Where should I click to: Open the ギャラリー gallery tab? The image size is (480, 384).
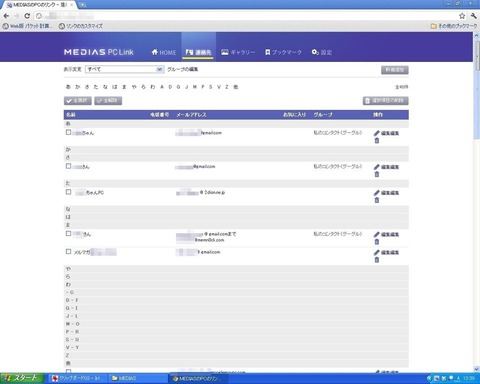(x=238, y=52)
